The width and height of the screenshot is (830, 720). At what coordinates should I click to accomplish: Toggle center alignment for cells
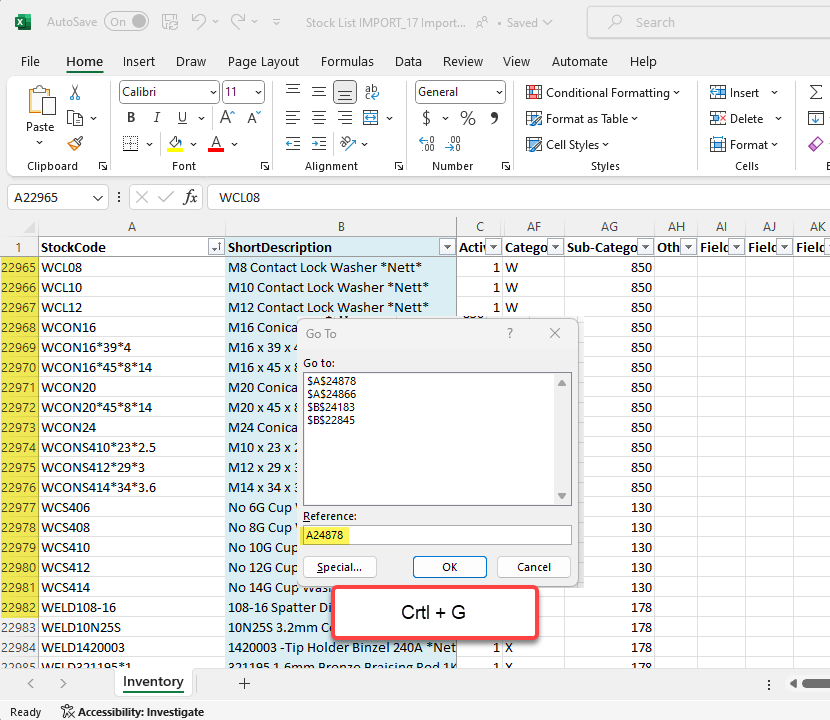318,118
